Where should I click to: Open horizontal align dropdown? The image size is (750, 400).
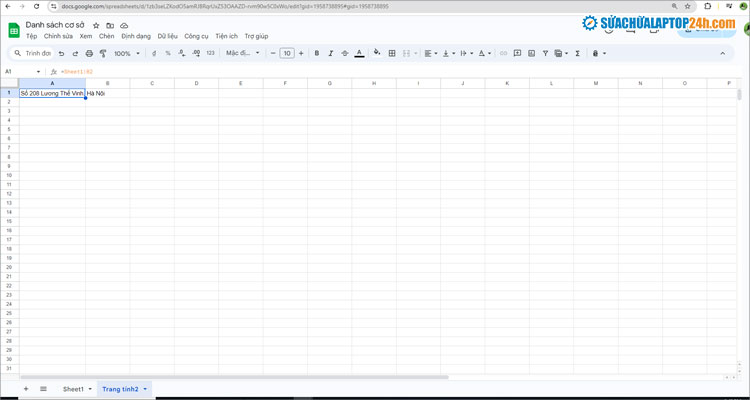[431, 54]
